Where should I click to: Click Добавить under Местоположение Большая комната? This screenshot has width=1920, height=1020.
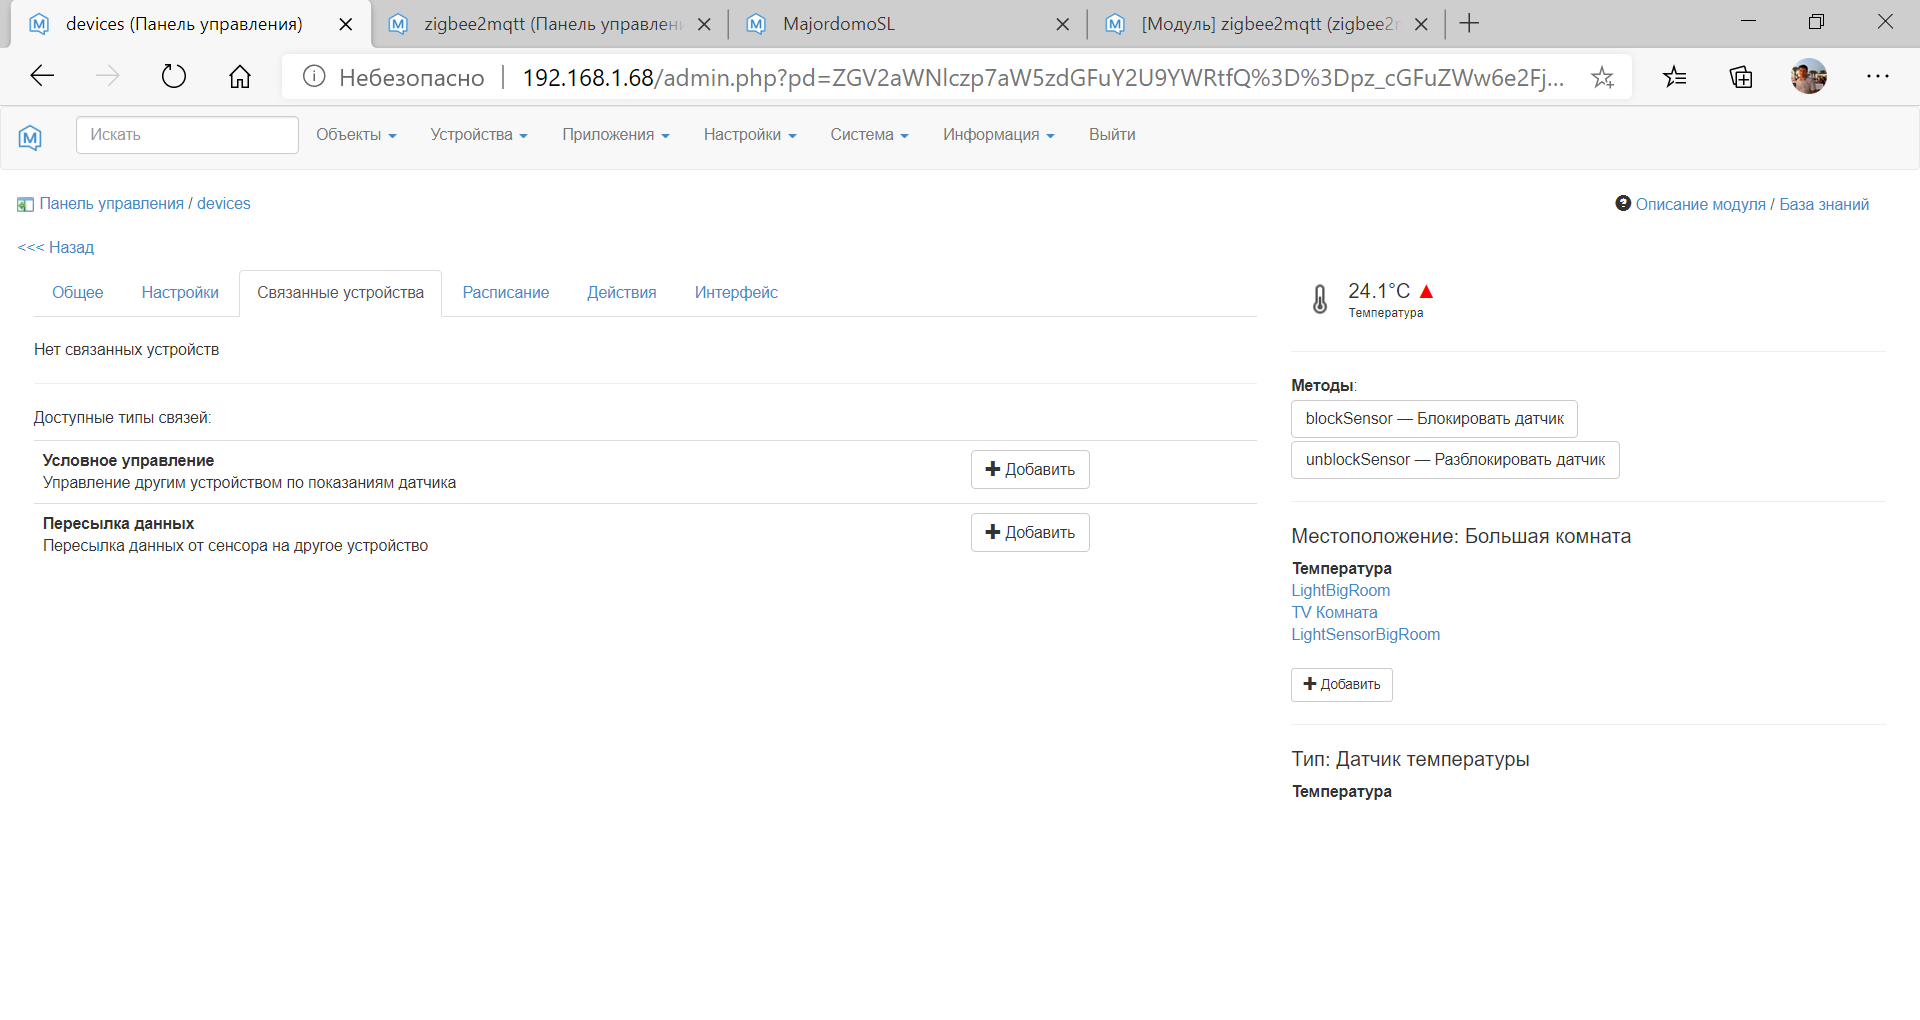[x=1342, y=685]
